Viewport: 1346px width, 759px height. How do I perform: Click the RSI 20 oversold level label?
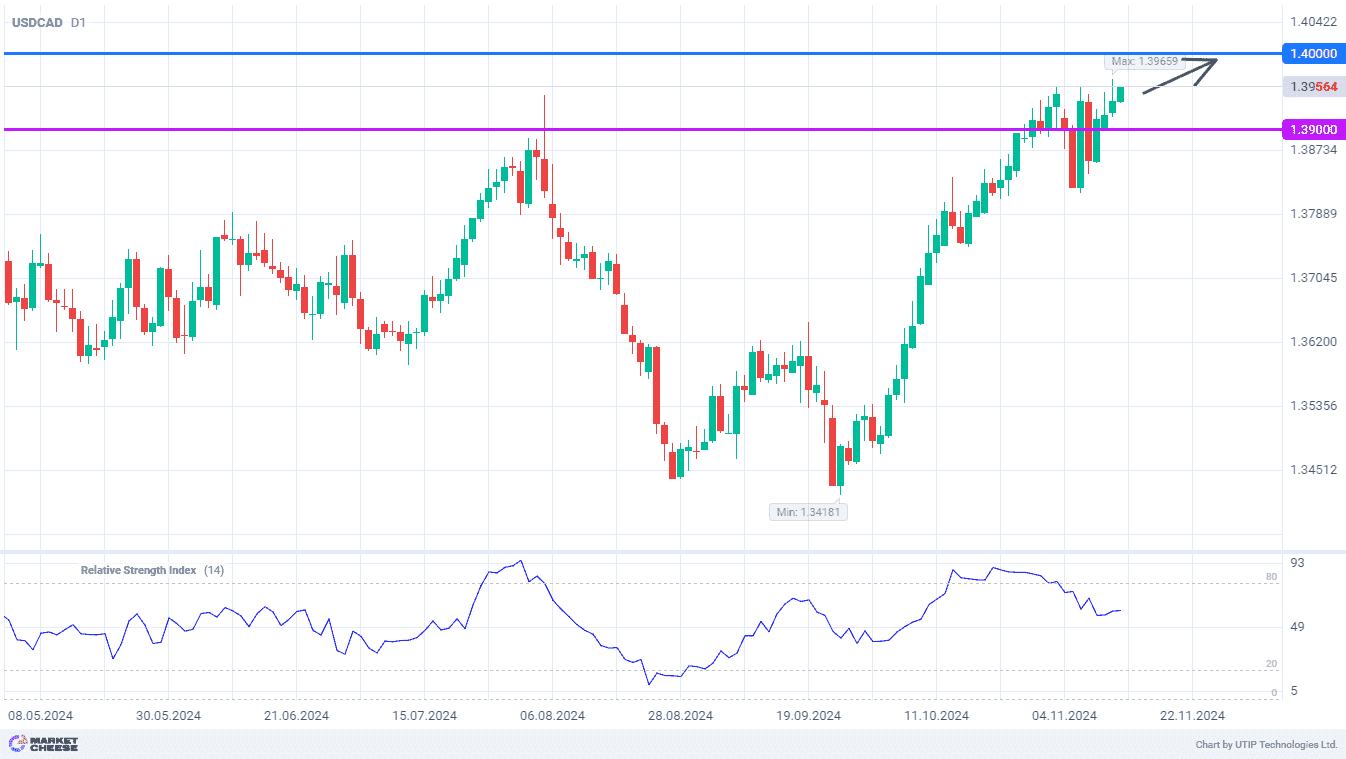click(1271, 664)
